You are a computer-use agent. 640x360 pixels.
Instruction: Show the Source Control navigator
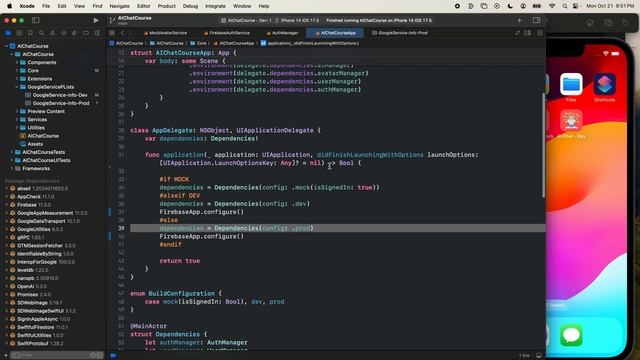pos(19,33)
